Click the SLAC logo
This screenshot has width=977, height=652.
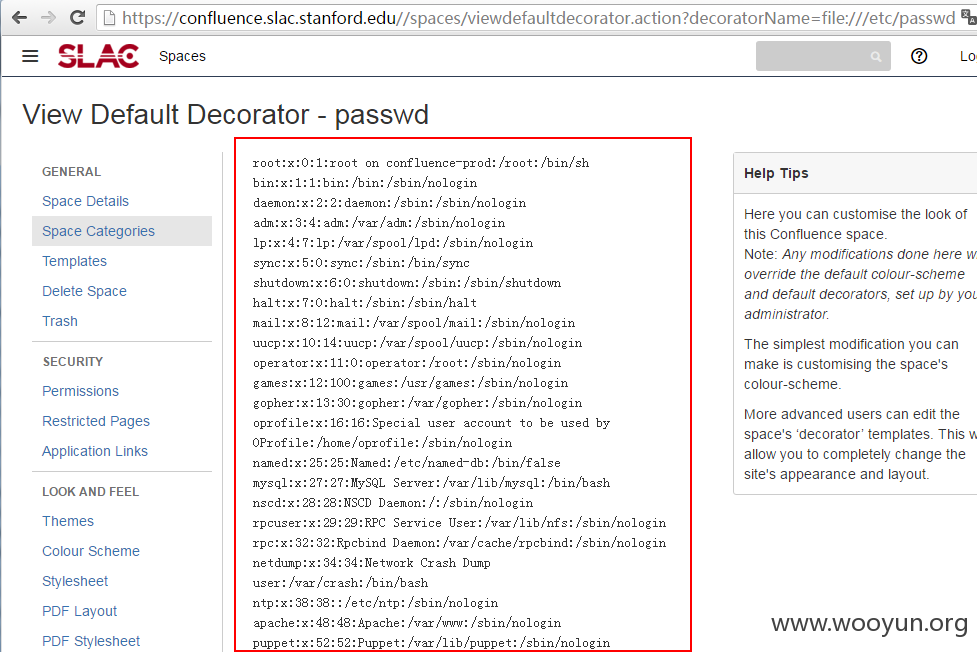(x=98, y=56)
